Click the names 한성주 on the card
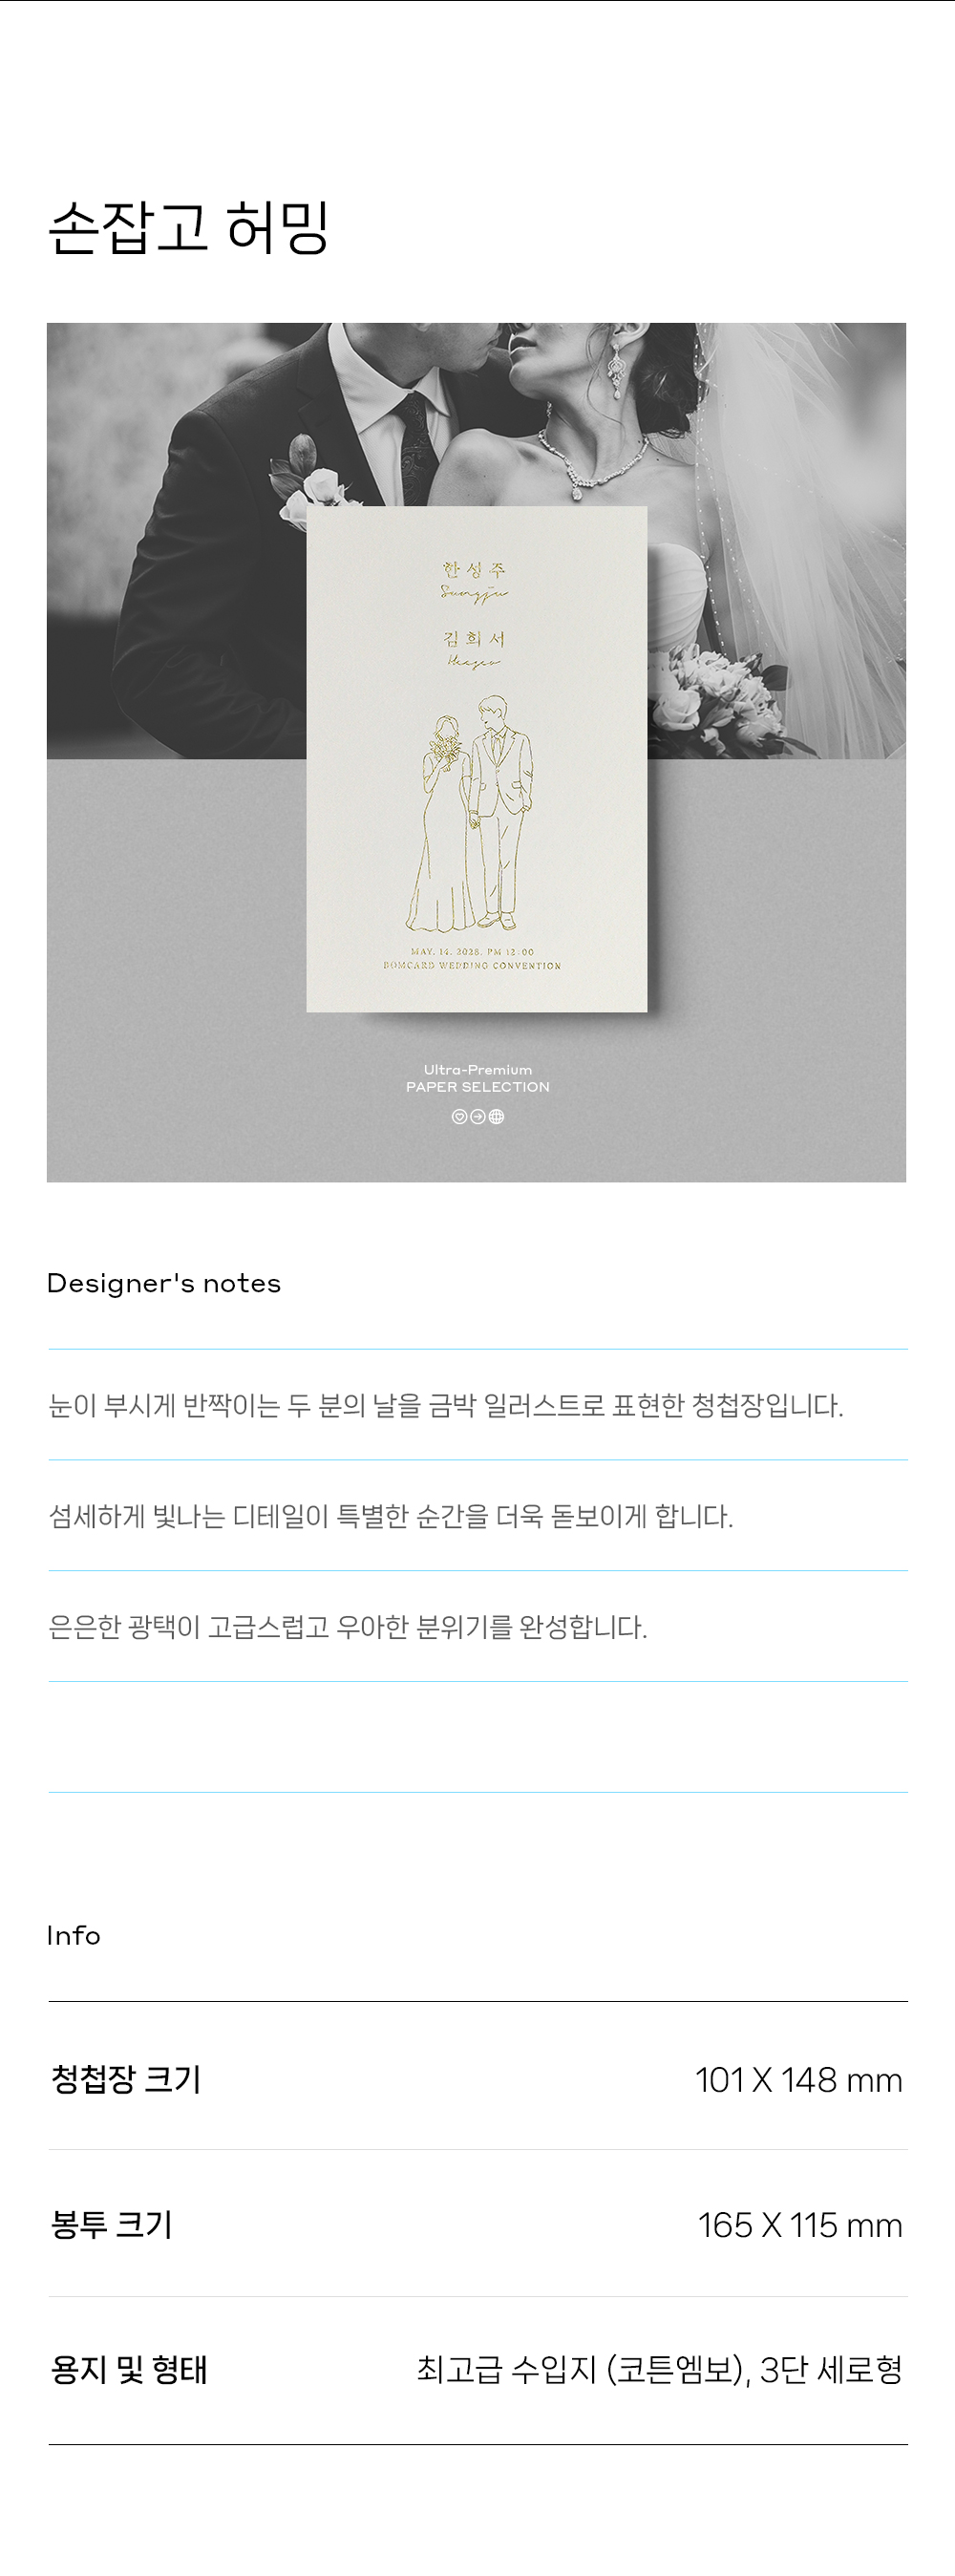The width and height of the screenshot is (955, 2576). (x=474, y=570)
